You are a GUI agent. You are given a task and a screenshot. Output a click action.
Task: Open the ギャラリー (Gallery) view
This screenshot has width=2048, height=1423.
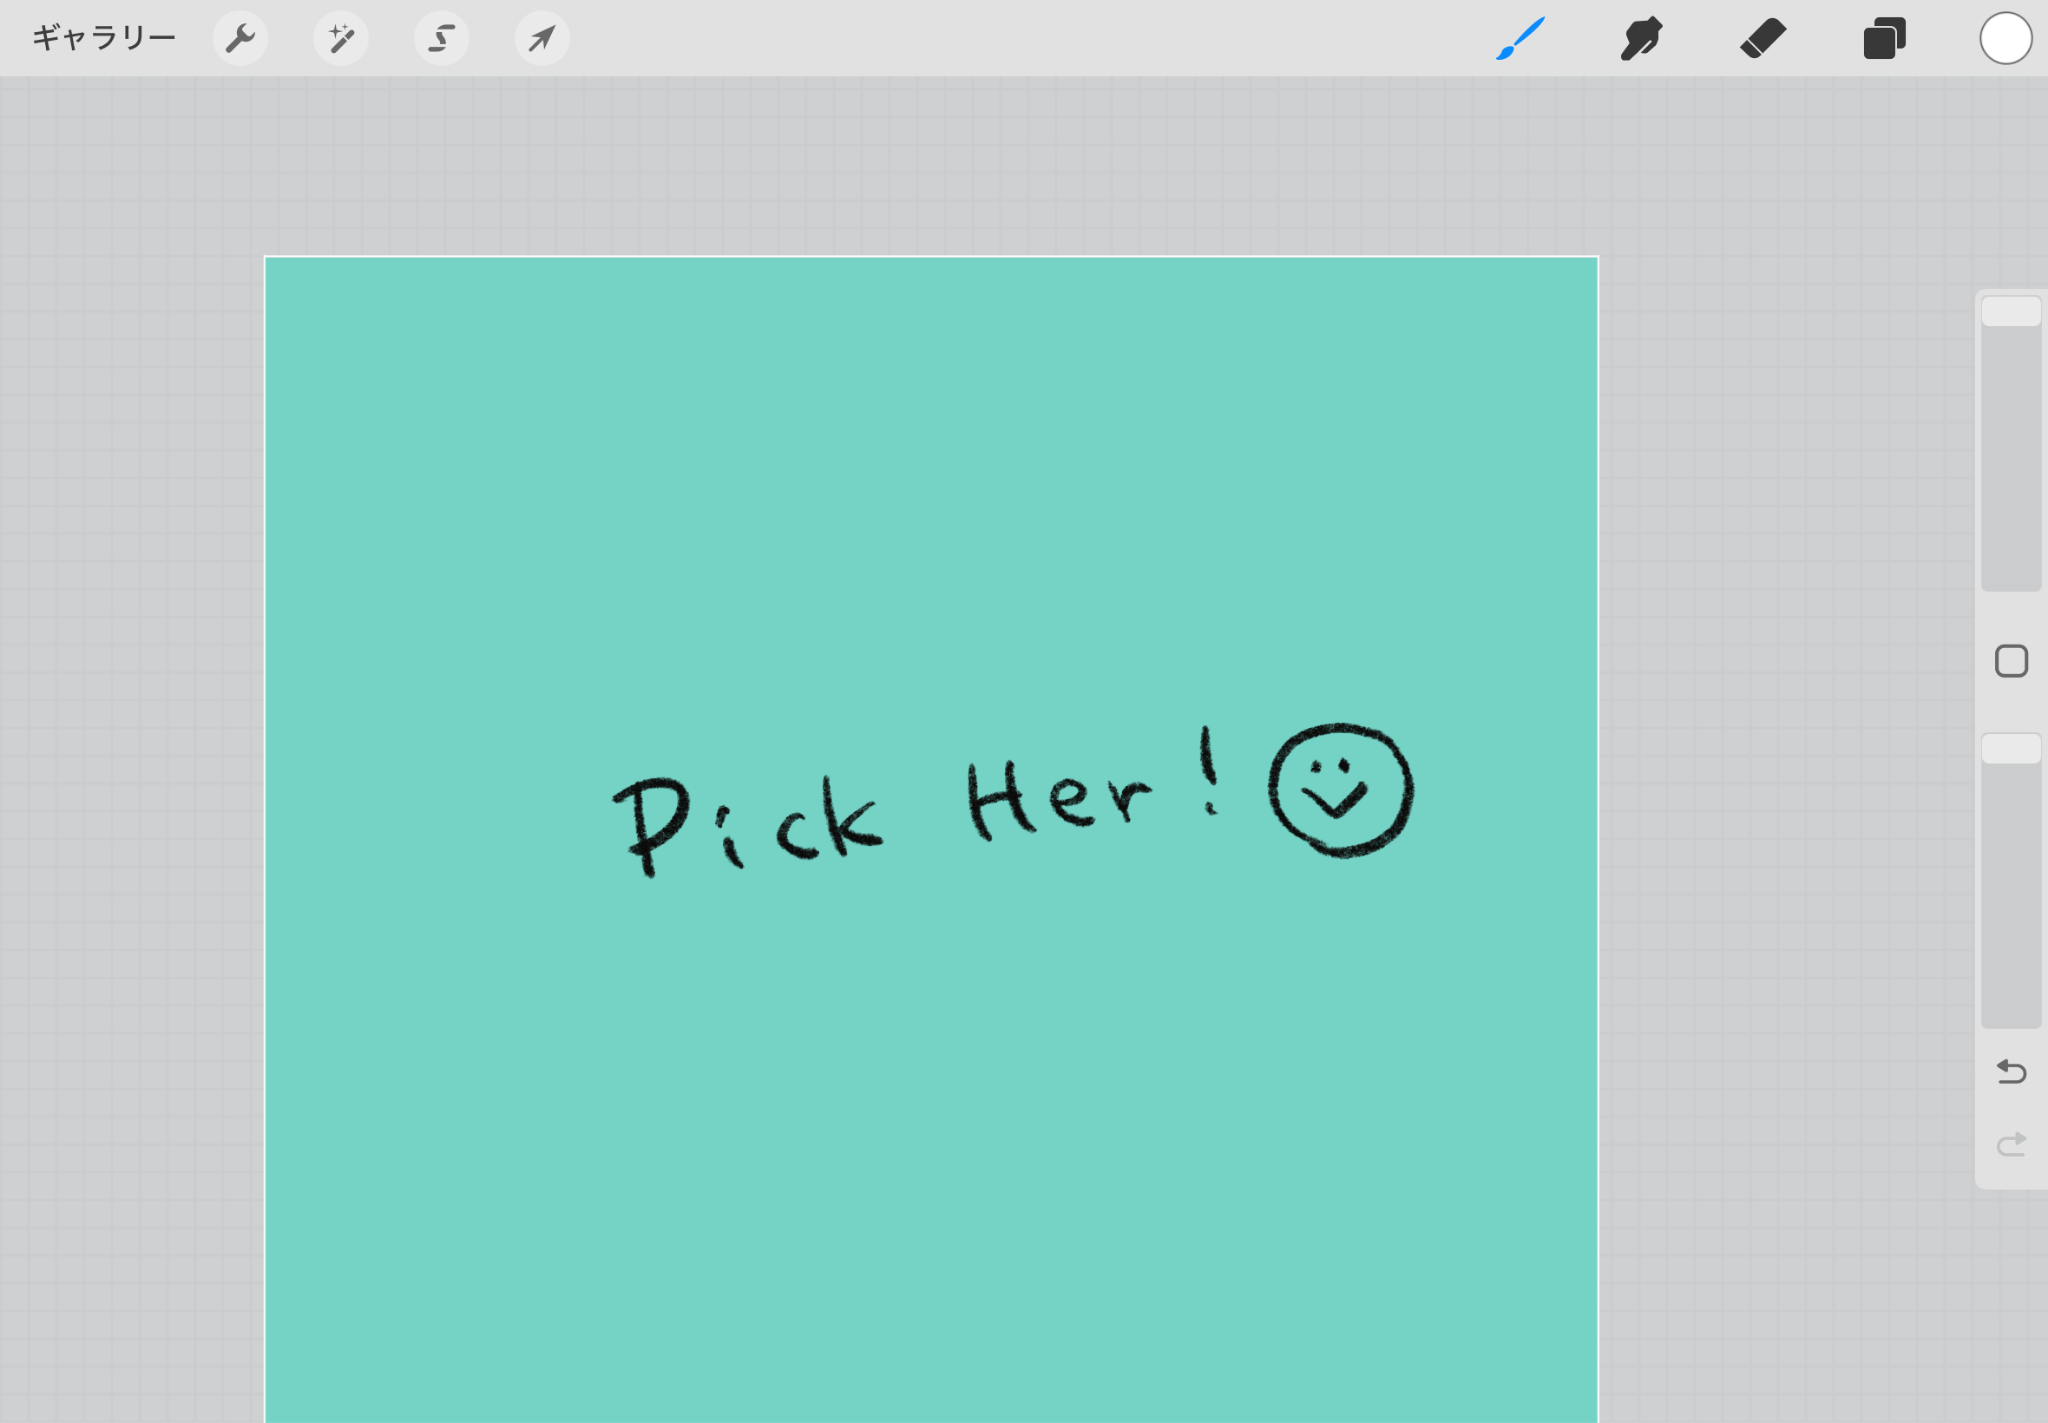click(x=103, y=38)
